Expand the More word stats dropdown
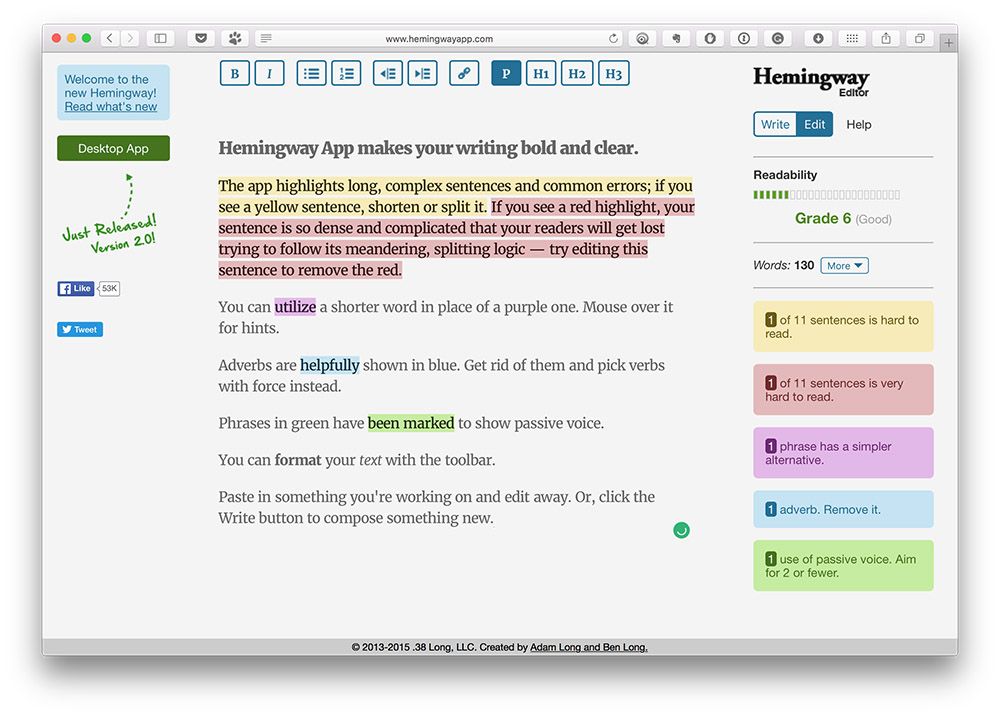This screenshot has width=1000, height=716. coord(844,266)
